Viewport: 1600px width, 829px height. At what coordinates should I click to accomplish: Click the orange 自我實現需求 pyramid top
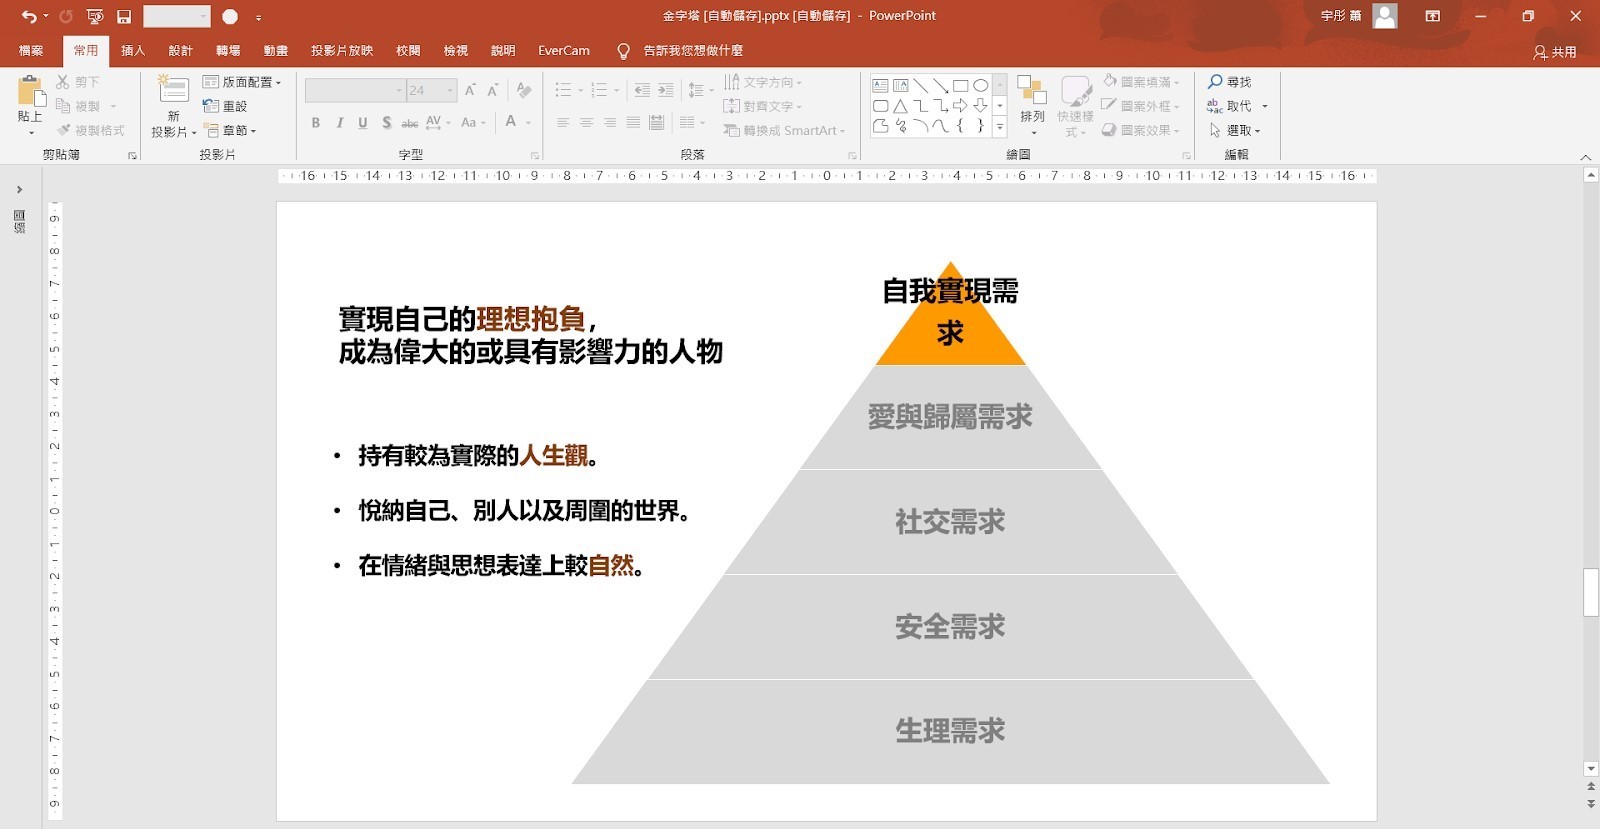pyautogui.click(x=950, y=335)
